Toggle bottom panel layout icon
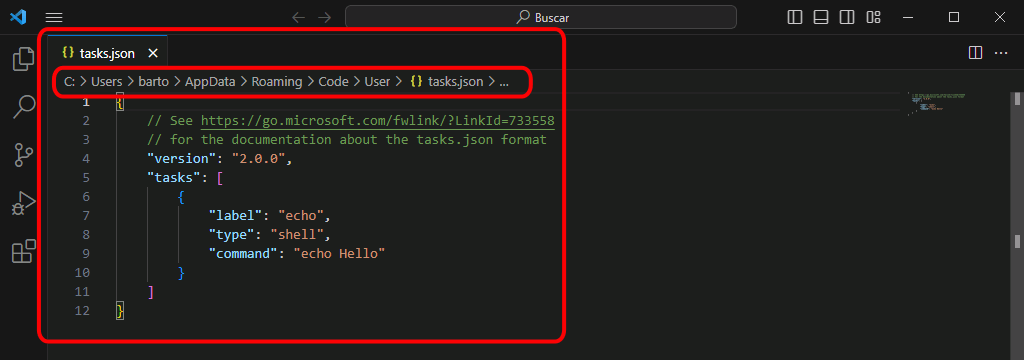Image resolution: width=1024 pixels, height=360 pixels. click(x=821, y=18)
